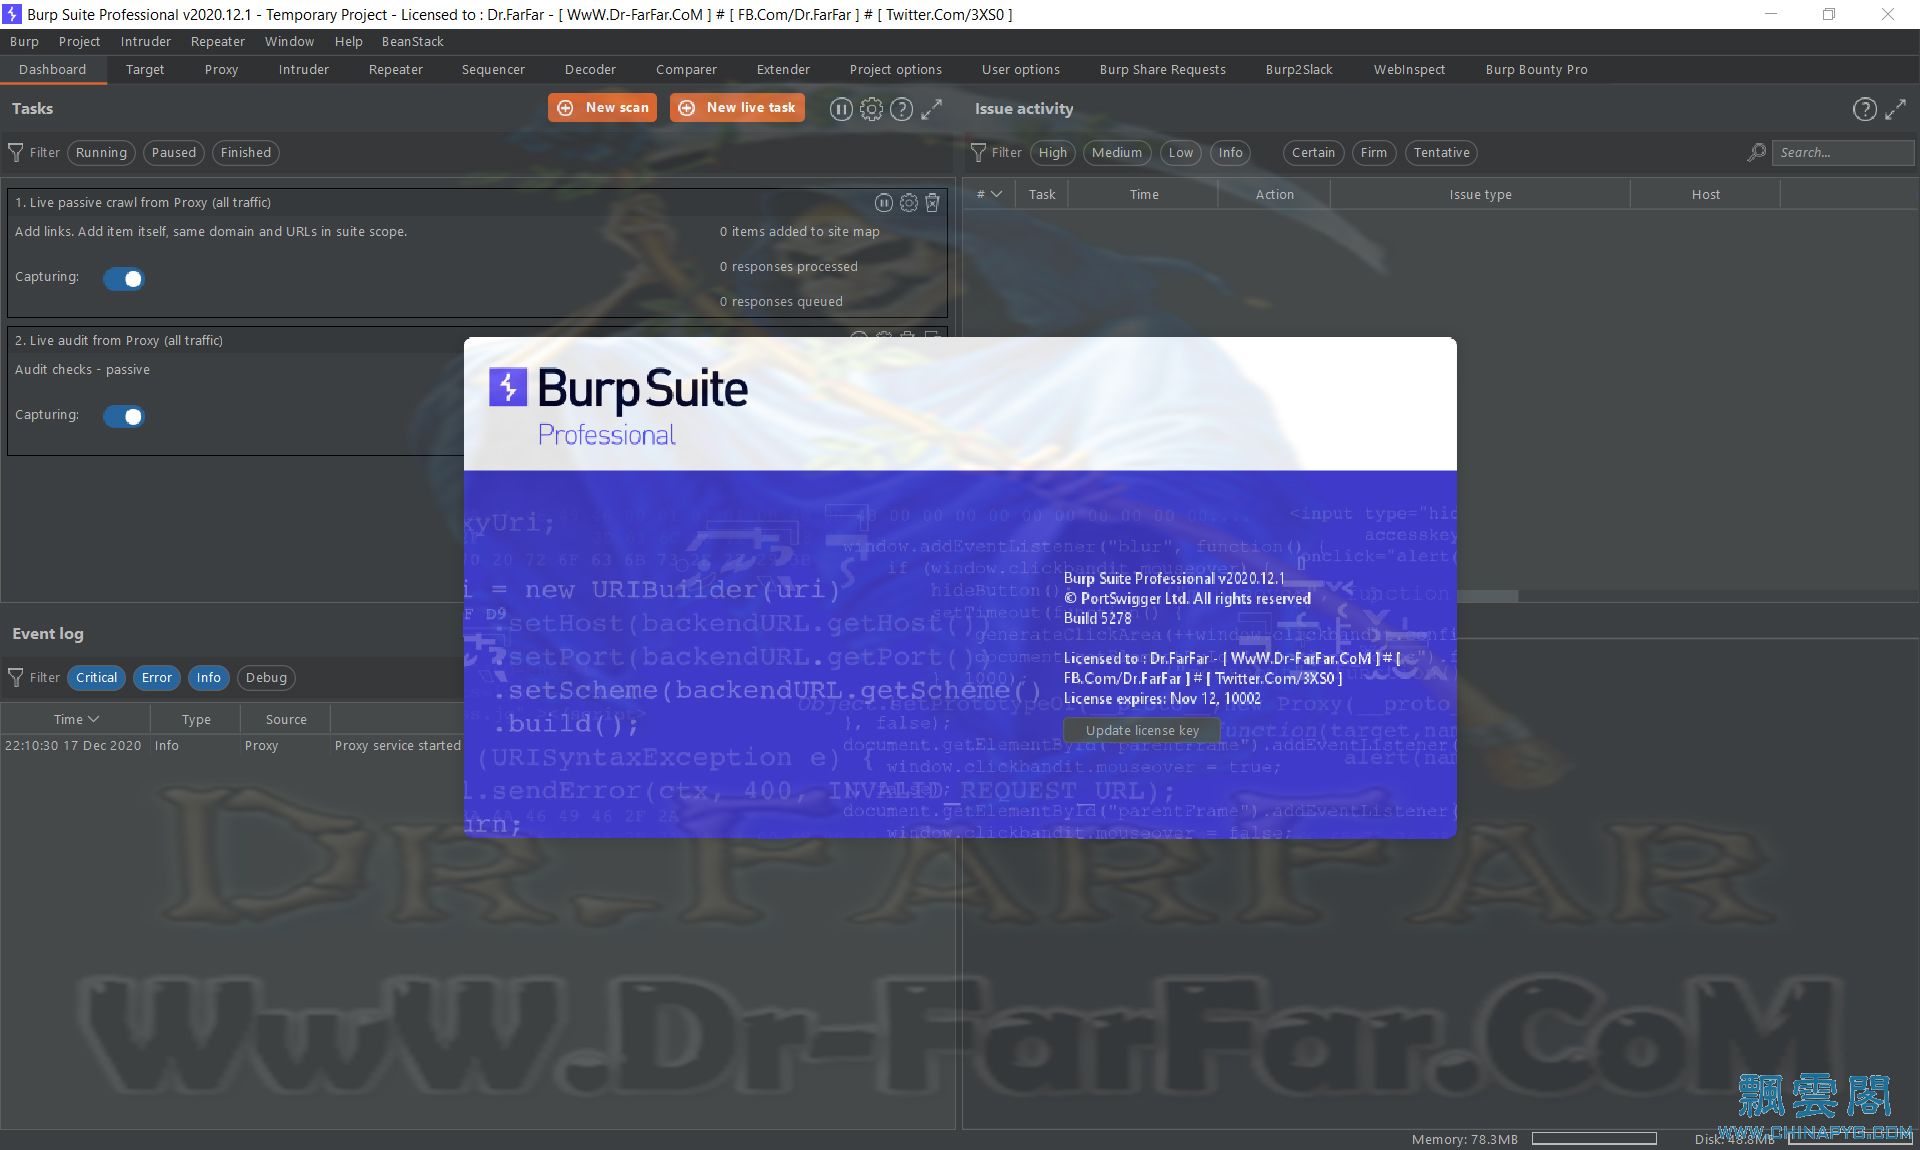The width and height of the screenshot is (1920, 1150).
Task: Open the Project options tab
Action: (x=895, y=70)
